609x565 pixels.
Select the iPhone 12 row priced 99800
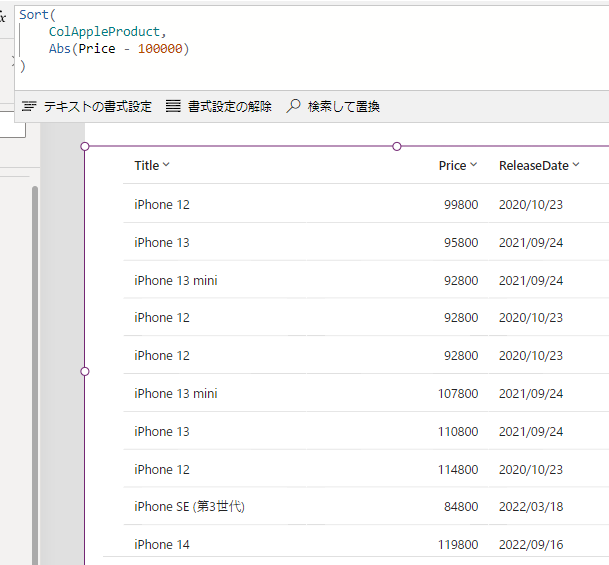point(366,204)
